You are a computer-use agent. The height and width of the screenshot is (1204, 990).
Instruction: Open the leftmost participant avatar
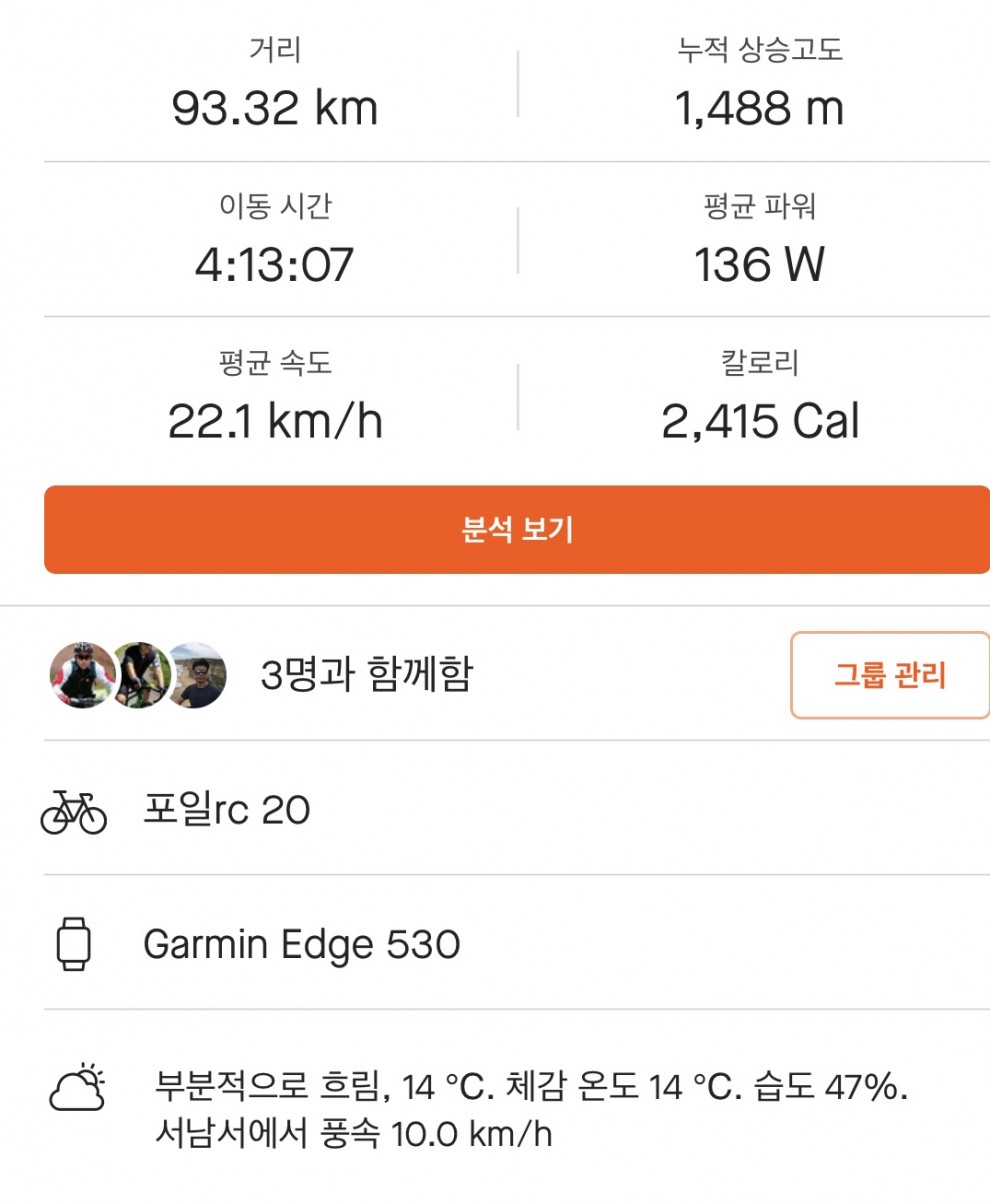(82, 676)
